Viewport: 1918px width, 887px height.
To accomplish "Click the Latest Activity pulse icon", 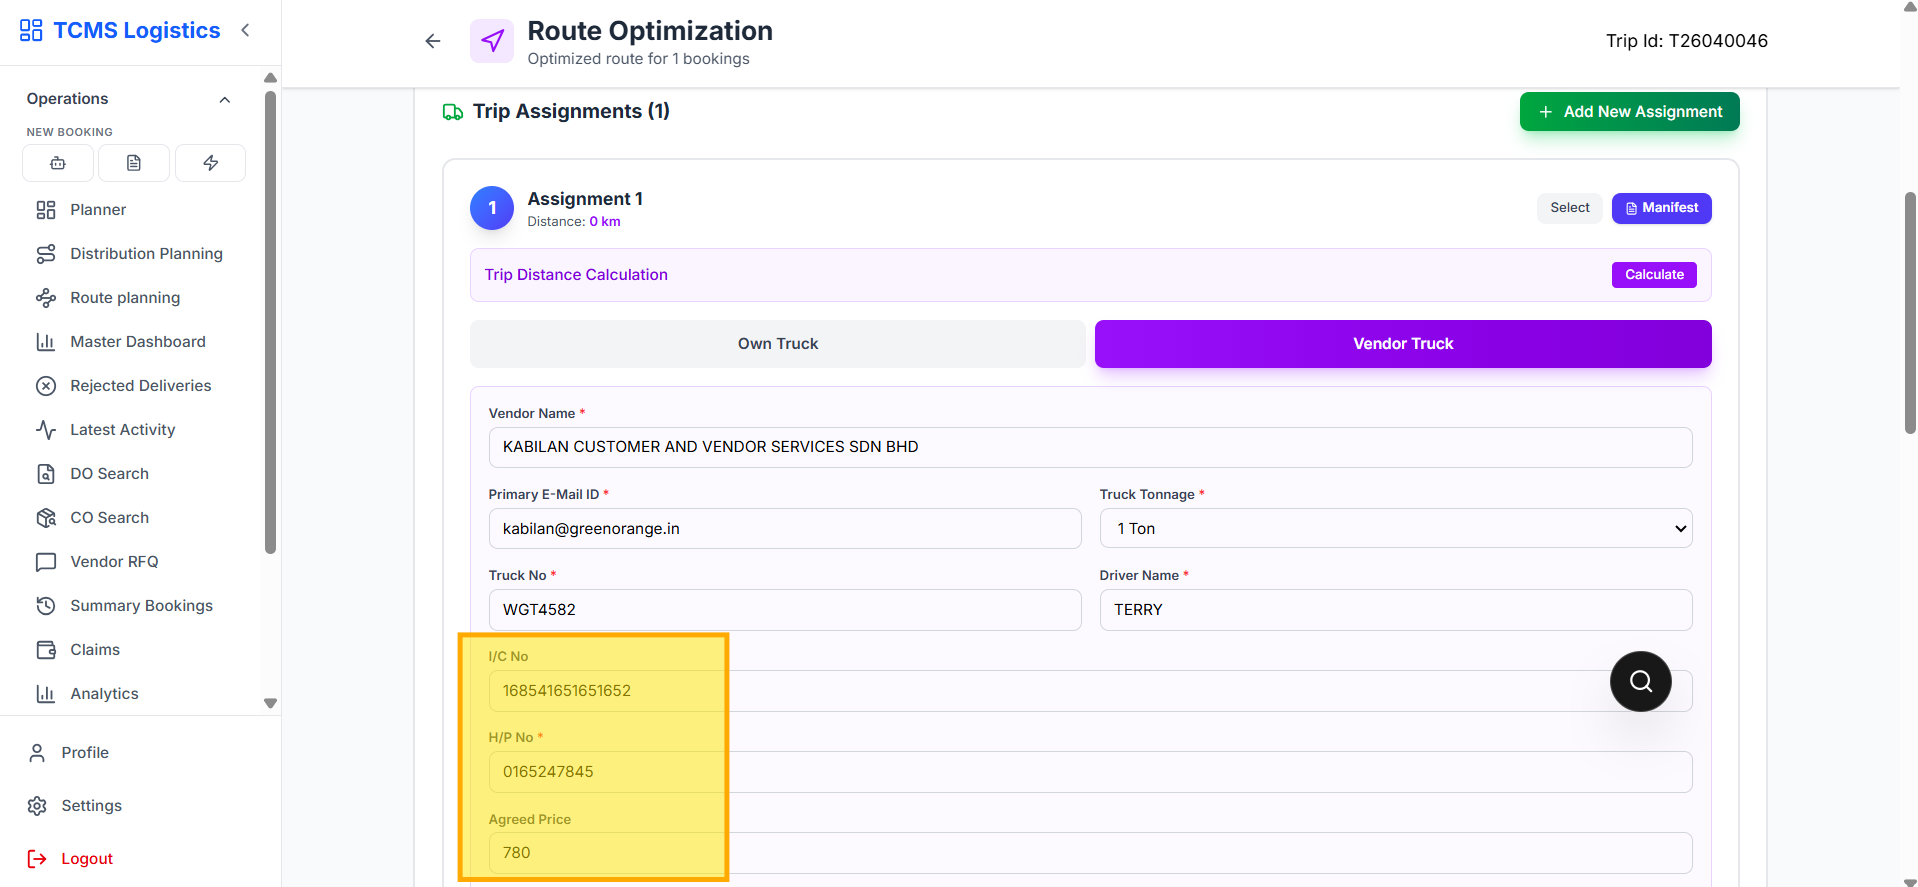I will (46, 430).
